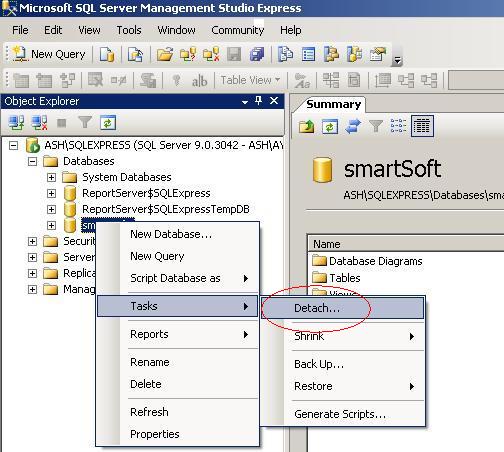Expand the ReportServer$SQLExpressTempDB node

click(51, 209)
